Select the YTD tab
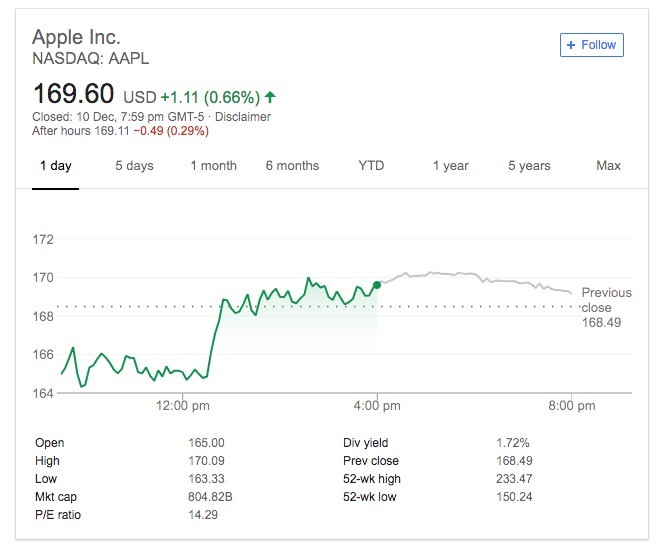The image size is (665, 555). (371, 166)
